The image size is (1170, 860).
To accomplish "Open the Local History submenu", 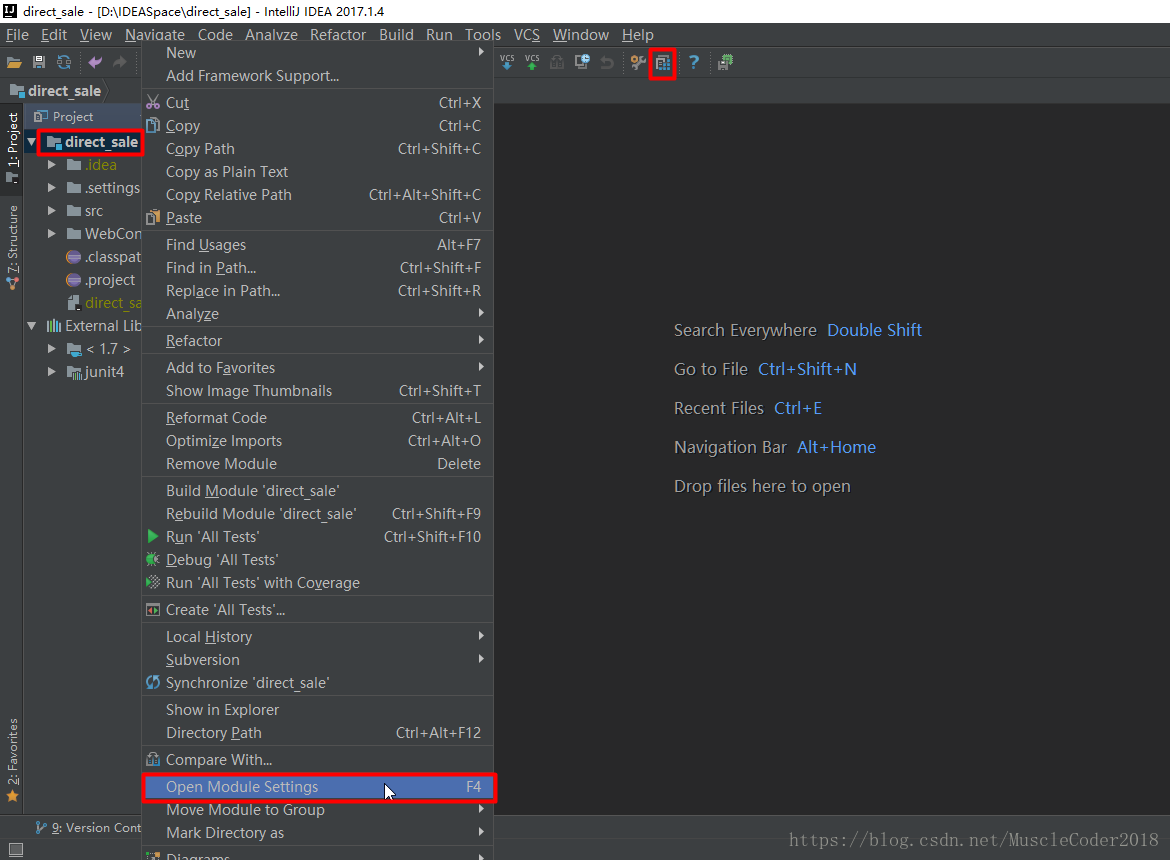I will [x=317, y=637].
